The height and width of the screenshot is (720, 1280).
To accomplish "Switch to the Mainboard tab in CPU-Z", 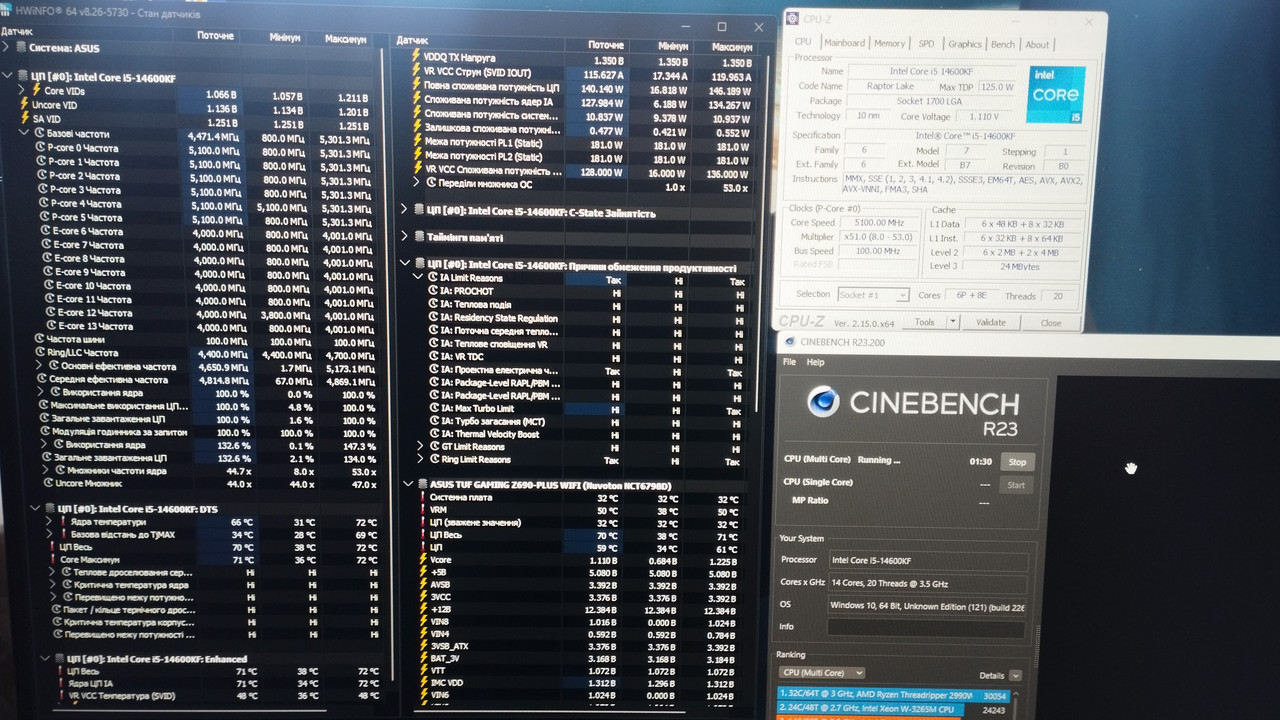I will point(844,43).
